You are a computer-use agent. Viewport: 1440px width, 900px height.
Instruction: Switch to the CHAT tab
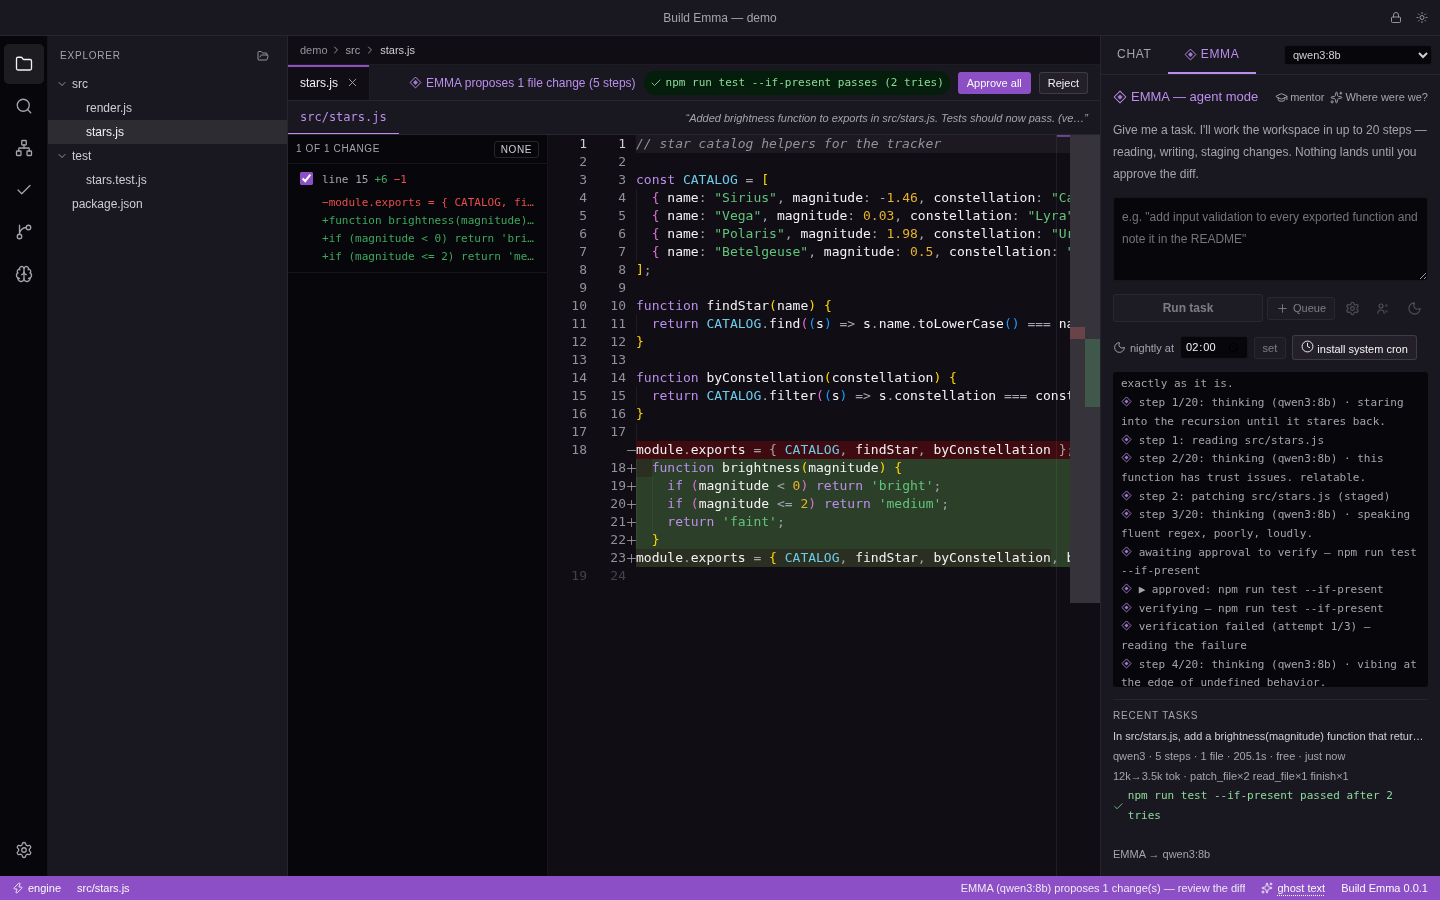(1134, 54)
